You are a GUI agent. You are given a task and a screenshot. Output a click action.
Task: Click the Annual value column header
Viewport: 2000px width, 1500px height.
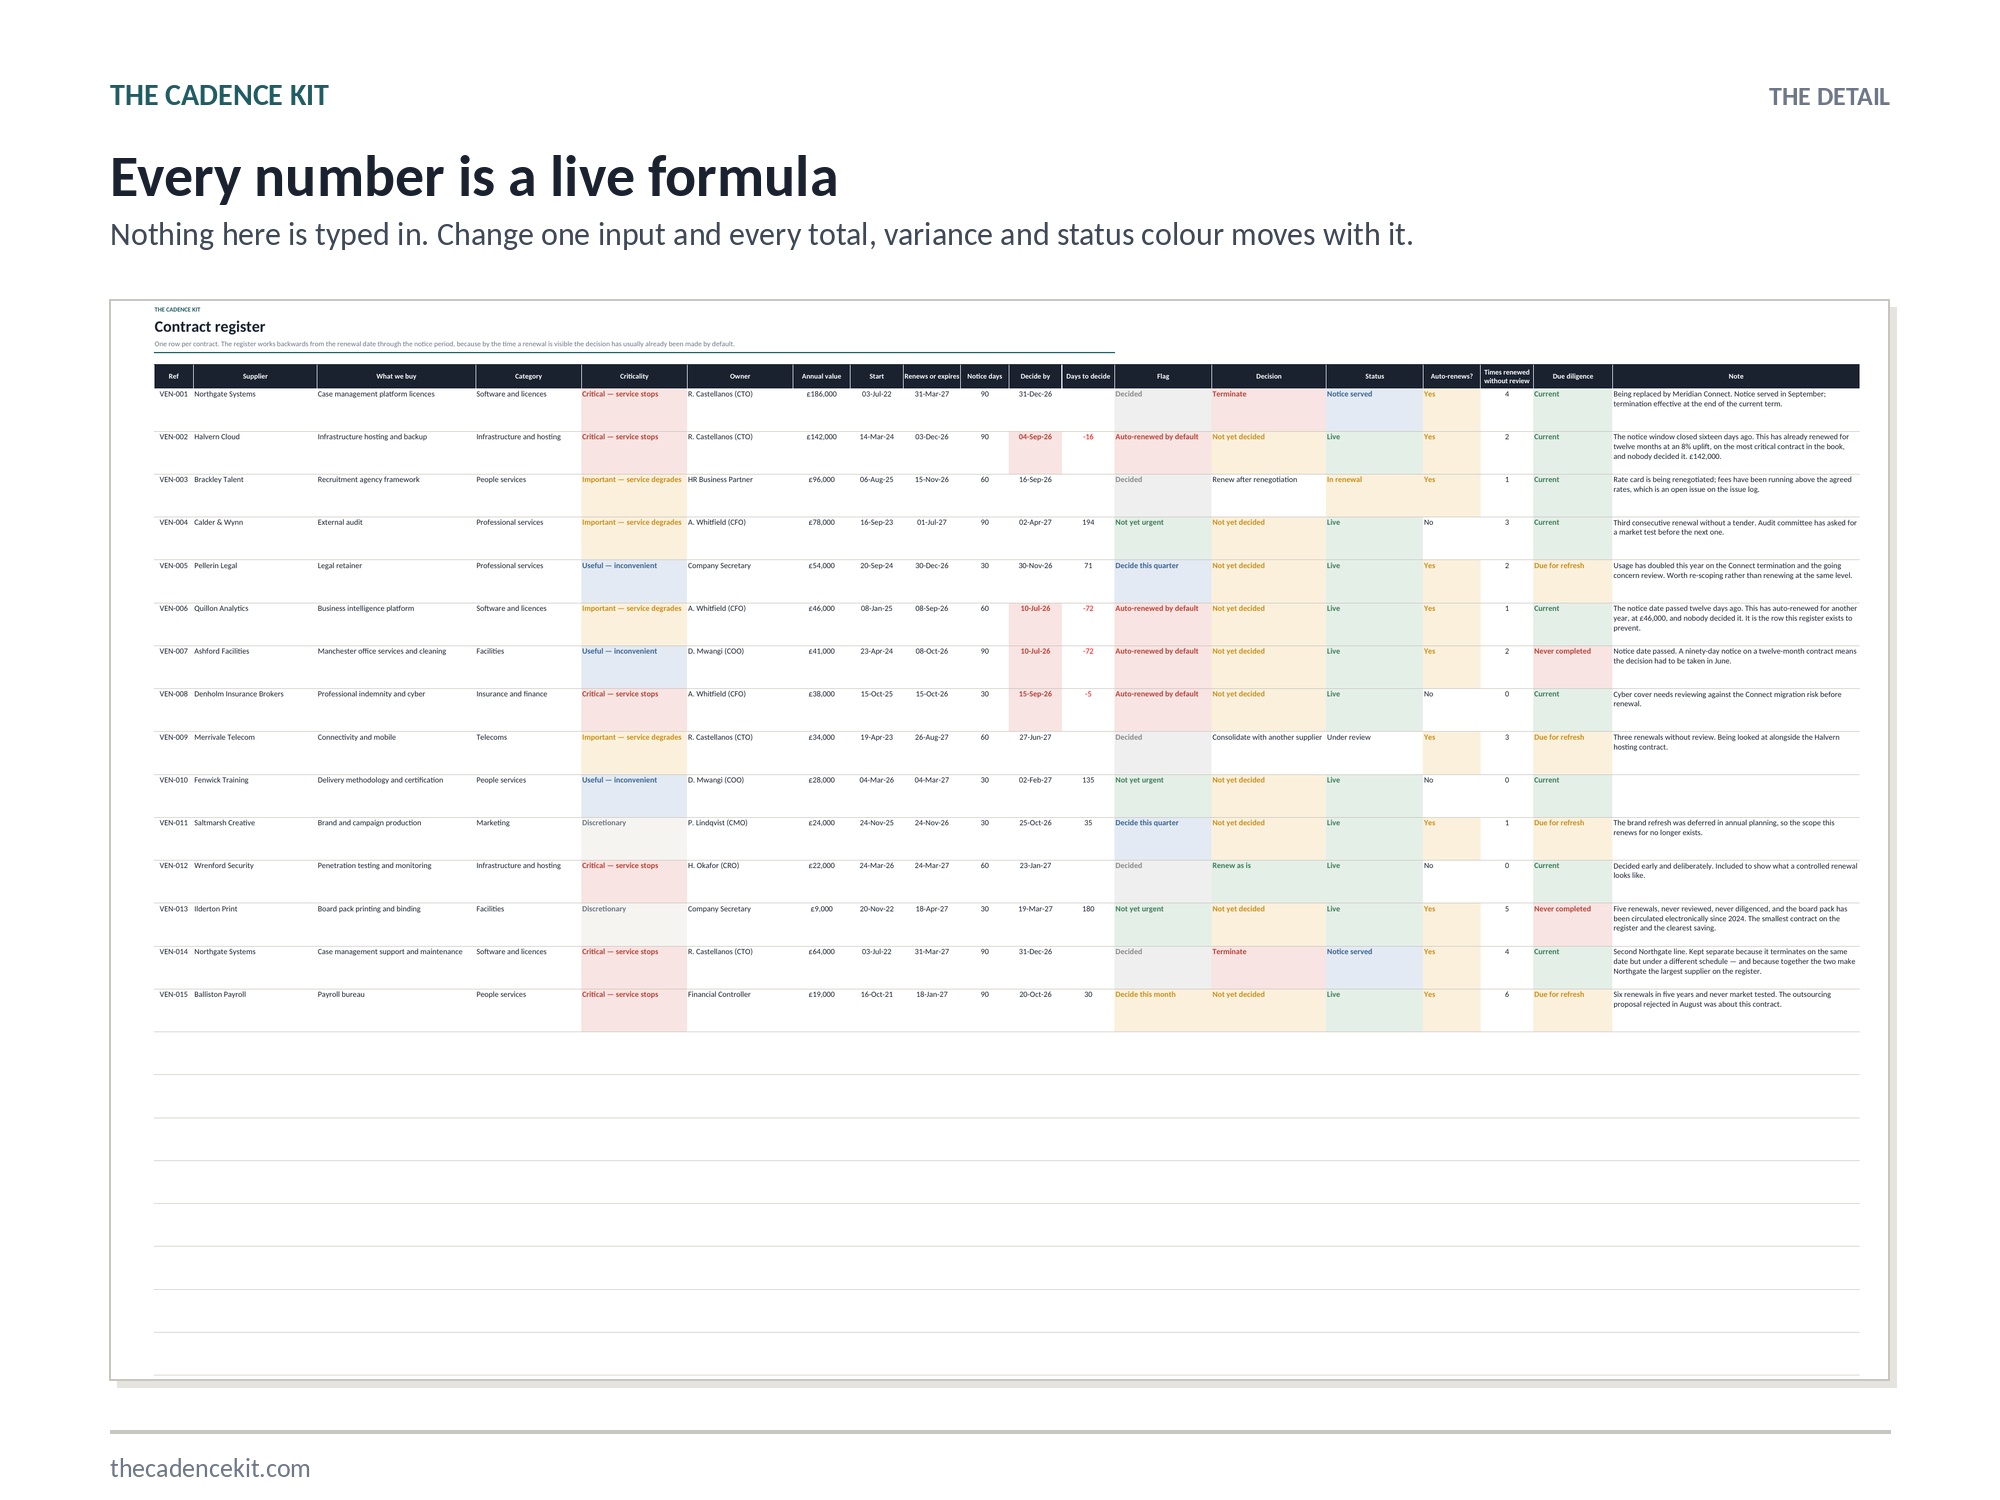coord(821,376)
